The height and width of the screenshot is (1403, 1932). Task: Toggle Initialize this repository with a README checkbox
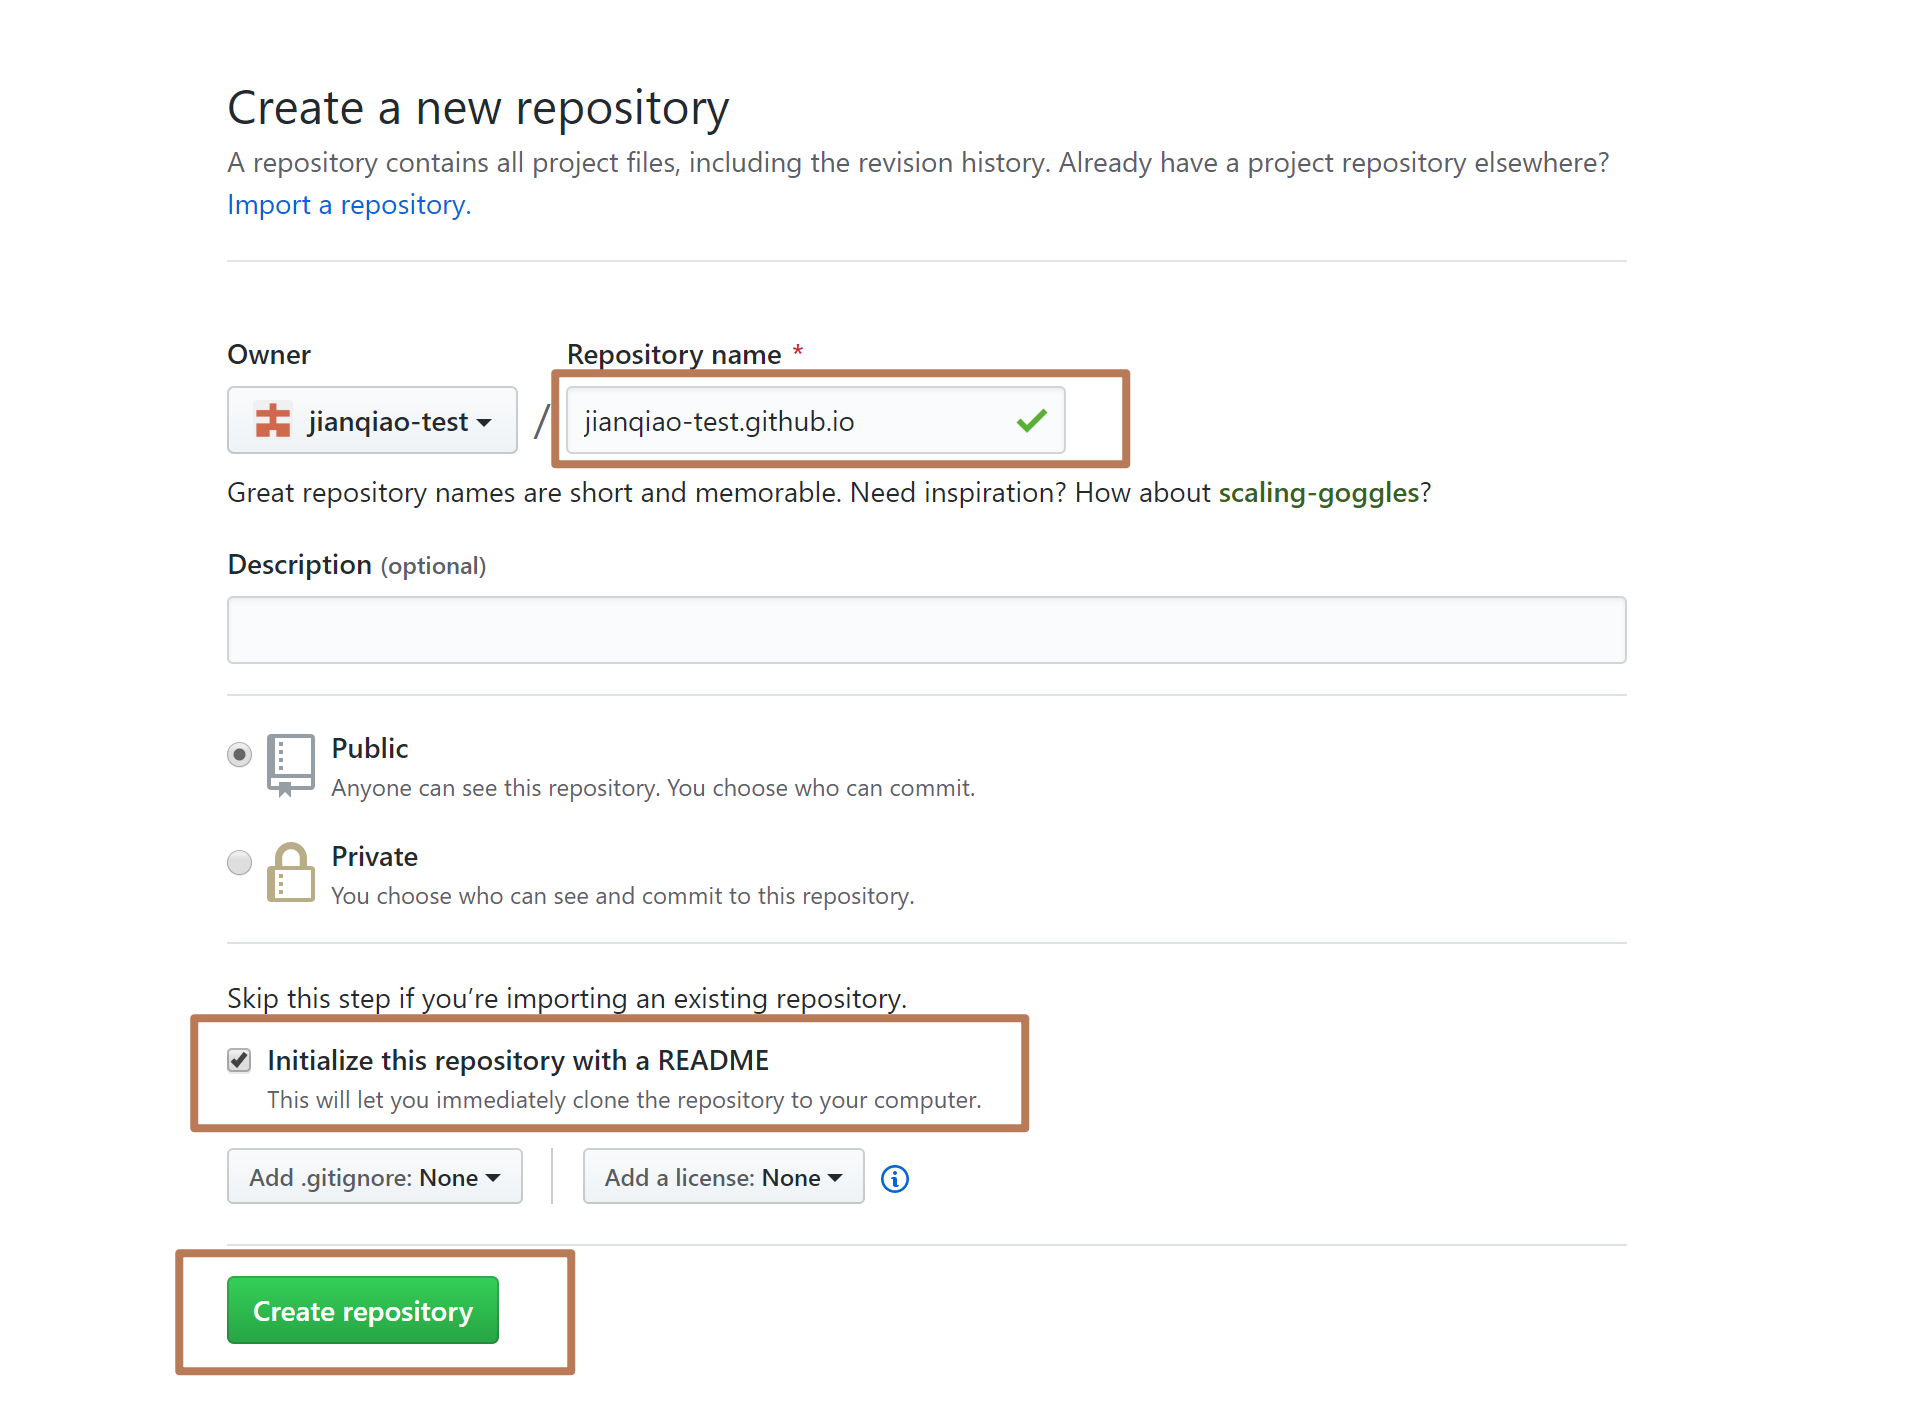coord(239,1060)
